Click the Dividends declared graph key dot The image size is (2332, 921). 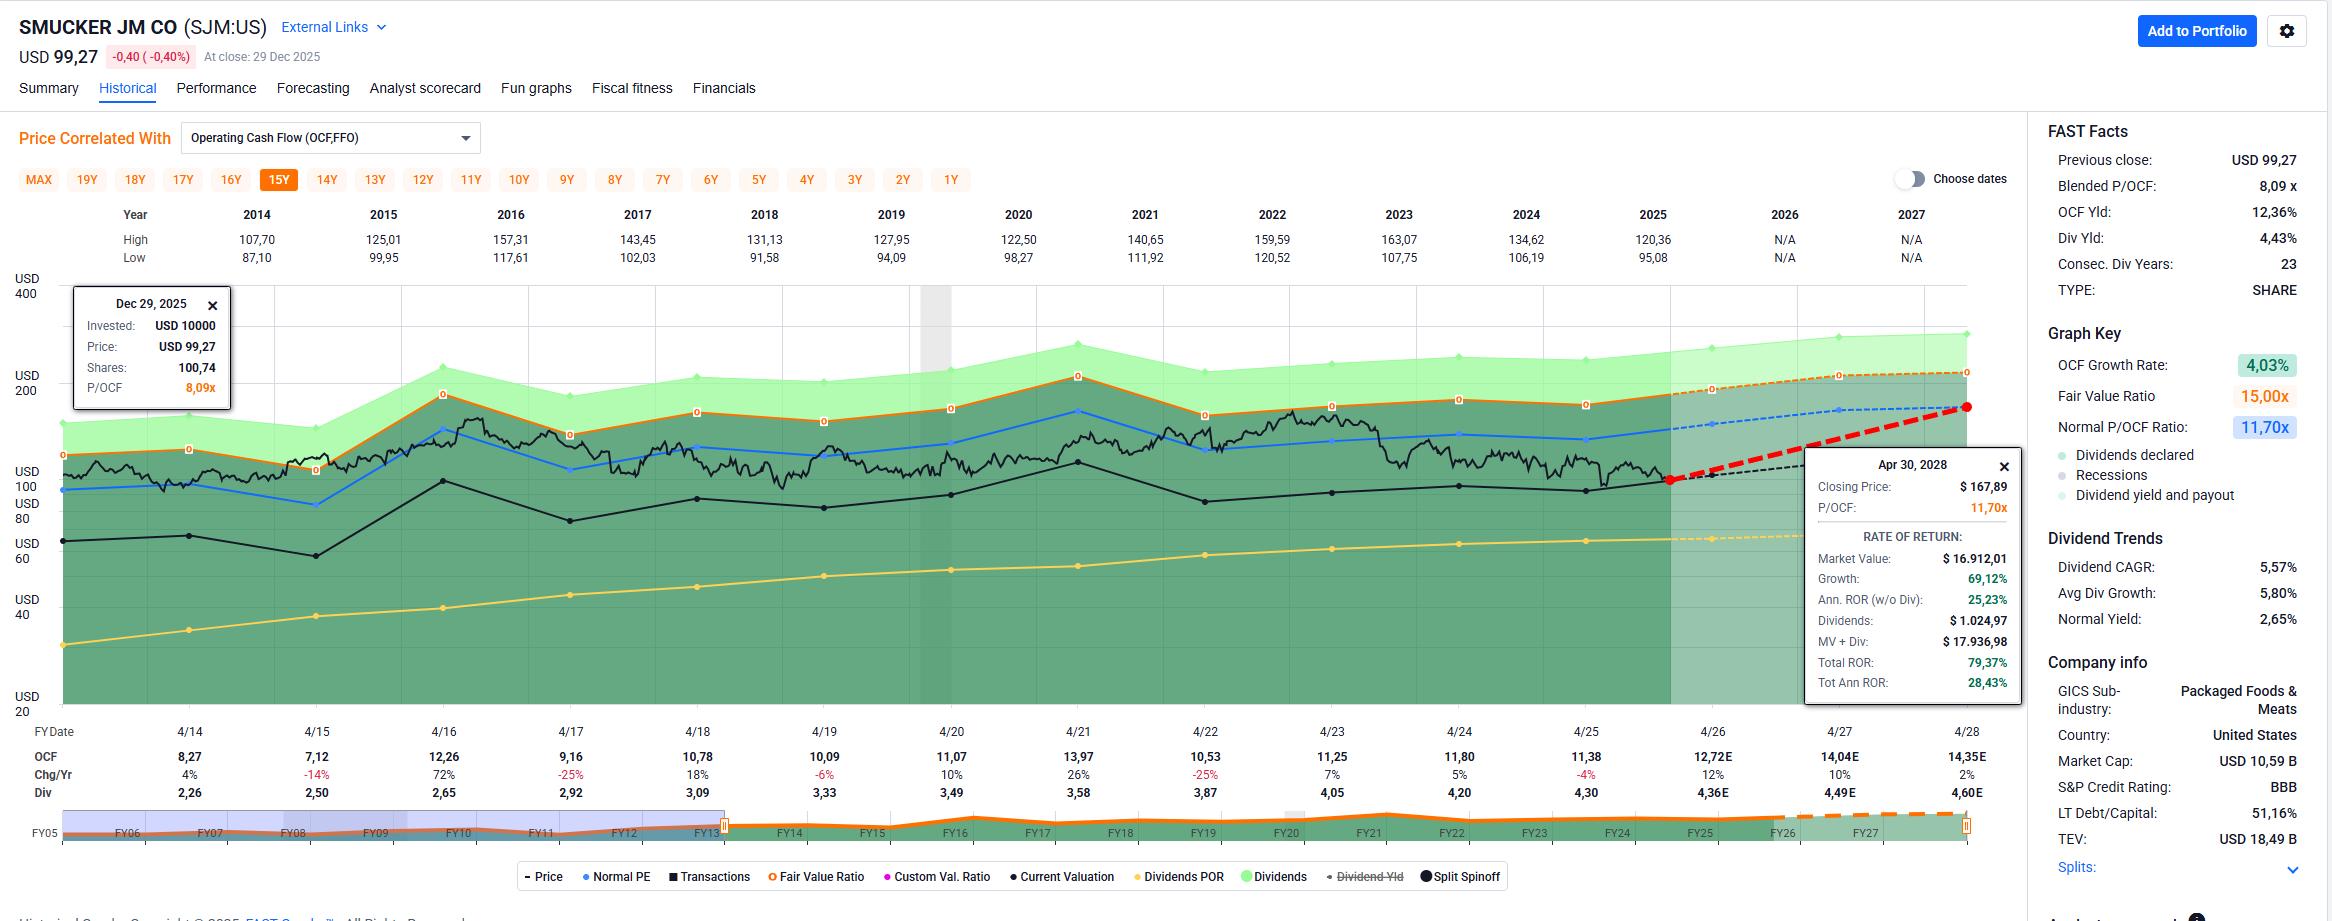click(2062, 456)
